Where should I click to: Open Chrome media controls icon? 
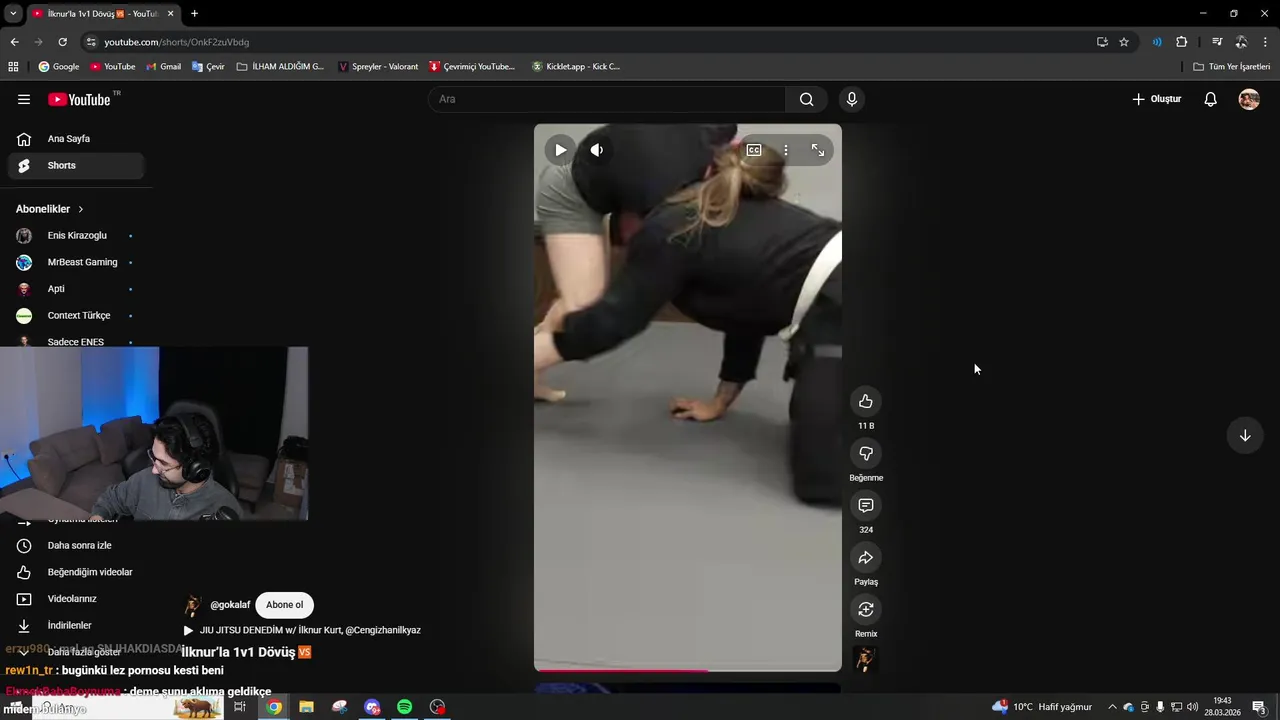coord(1217,42)
